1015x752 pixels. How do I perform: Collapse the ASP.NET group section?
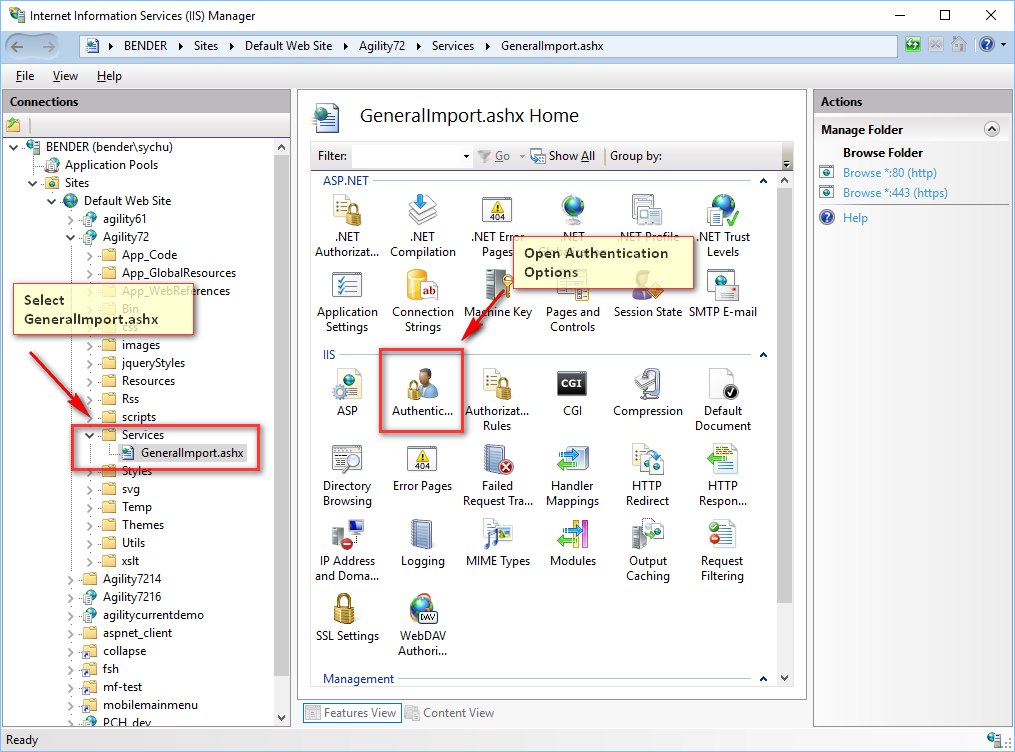pos(764,181)
